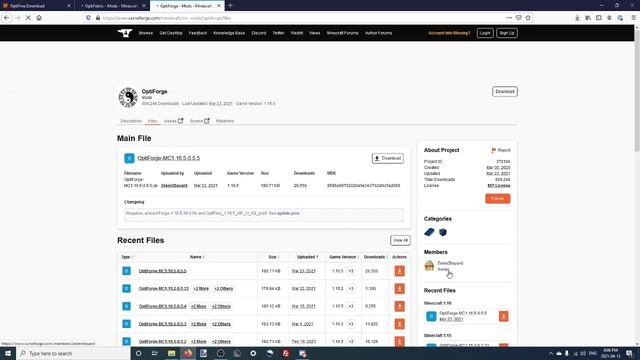Open the update post link in the changelog
Screen dimensions: 640x360
288,213
